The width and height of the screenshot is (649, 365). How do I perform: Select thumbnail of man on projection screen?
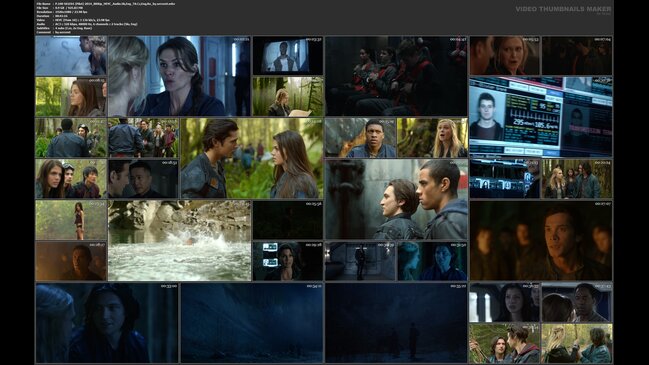(288, 55)
